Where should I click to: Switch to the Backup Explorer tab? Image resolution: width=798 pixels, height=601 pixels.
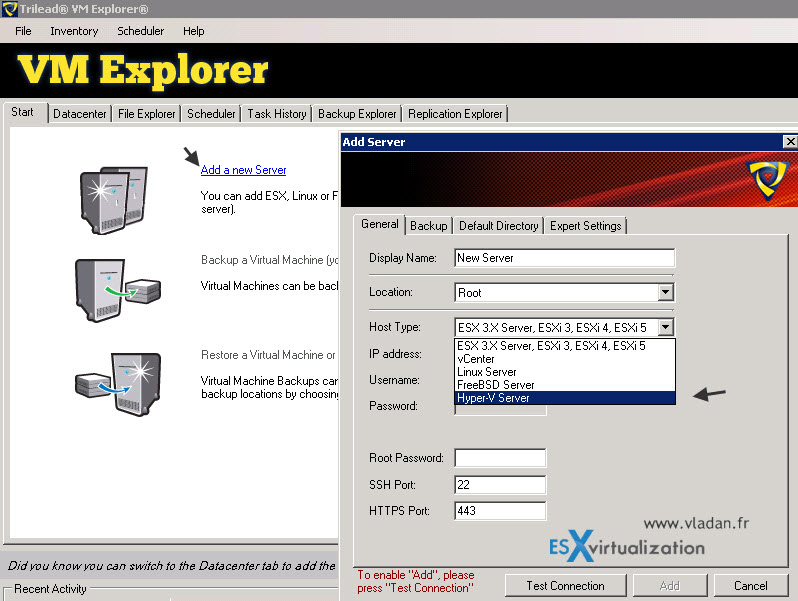point(357,114)
